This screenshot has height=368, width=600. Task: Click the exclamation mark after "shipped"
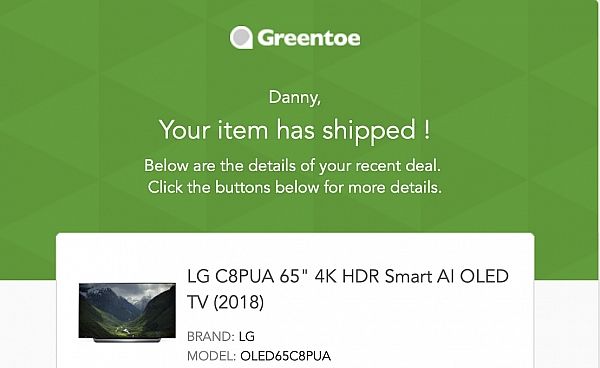427,129
